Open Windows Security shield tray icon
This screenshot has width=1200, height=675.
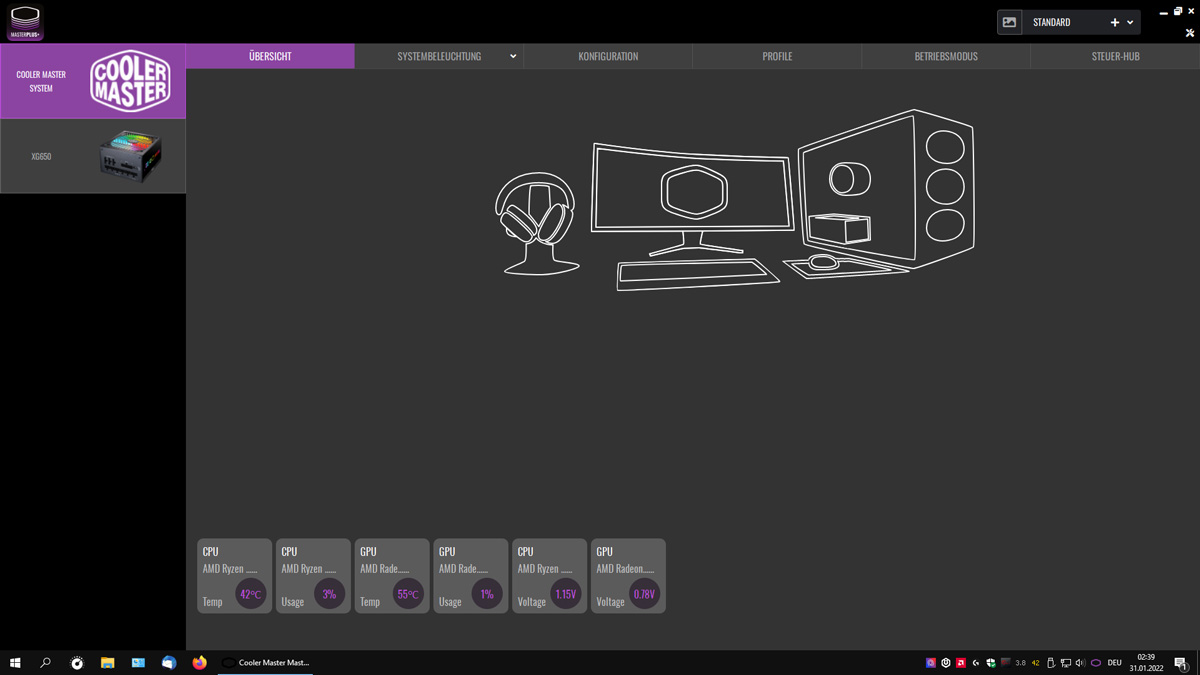[x=991, y=663]
